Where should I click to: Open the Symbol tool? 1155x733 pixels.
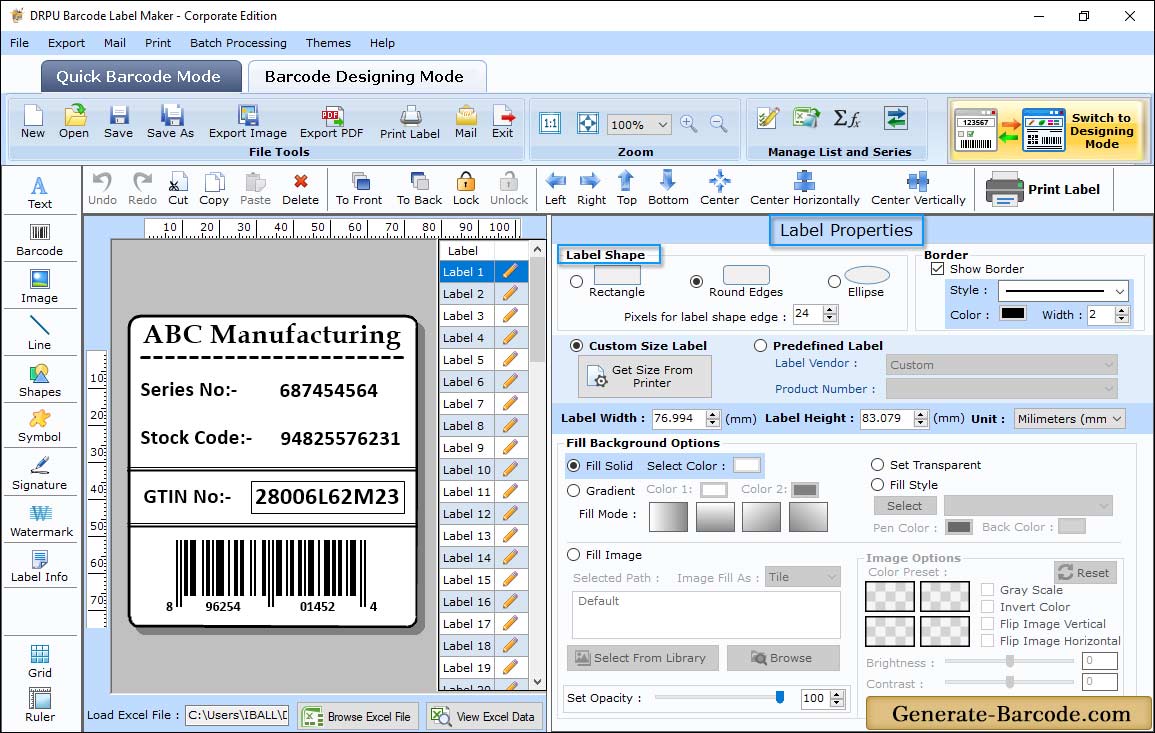(40, 427)
